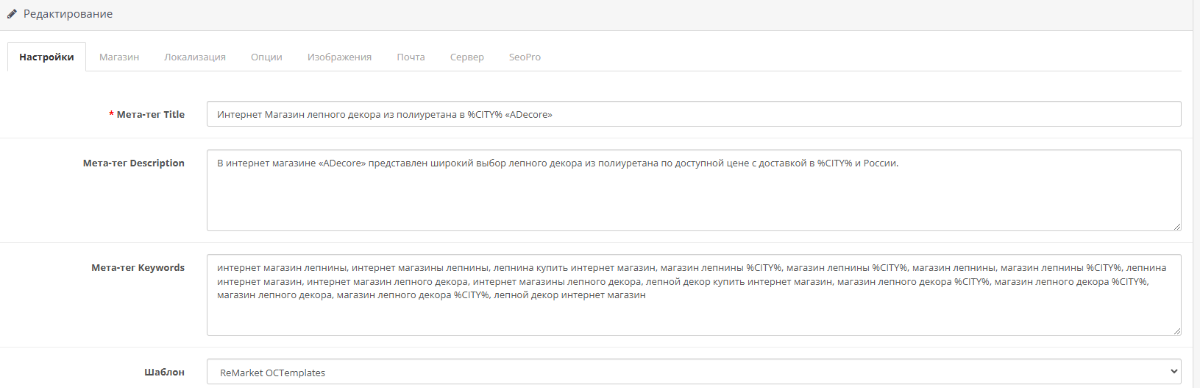Grab the resize handle of the Description textarea
The width and height of the screenshot is (1200, 388).
(1176, 226)
